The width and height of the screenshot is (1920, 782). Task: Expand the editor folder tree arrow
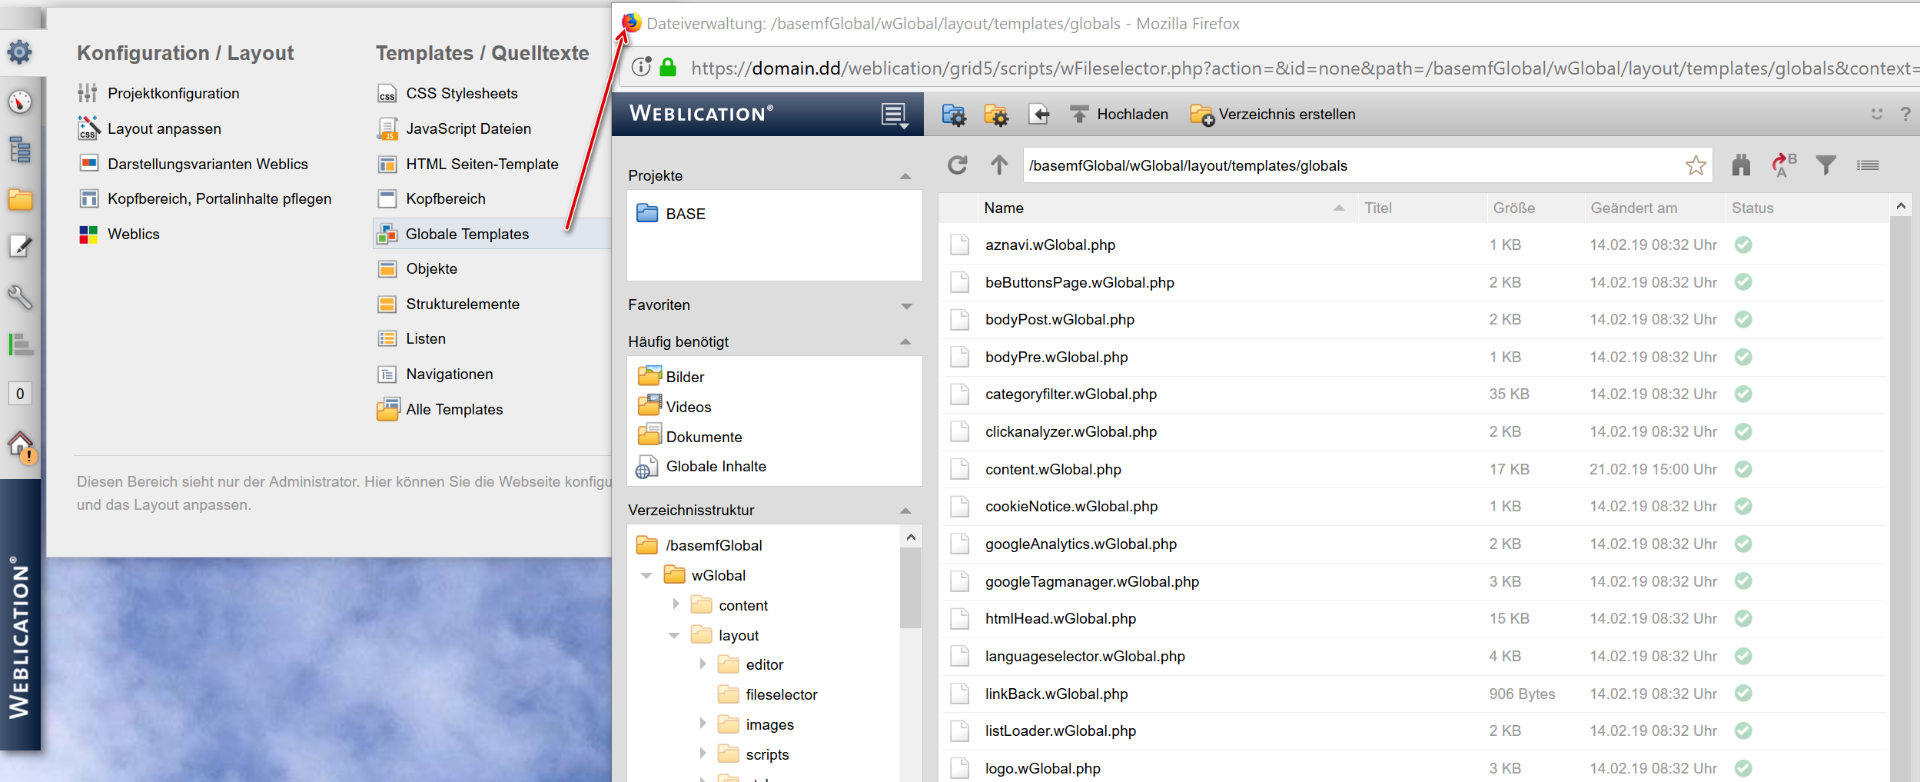[702, 664]
